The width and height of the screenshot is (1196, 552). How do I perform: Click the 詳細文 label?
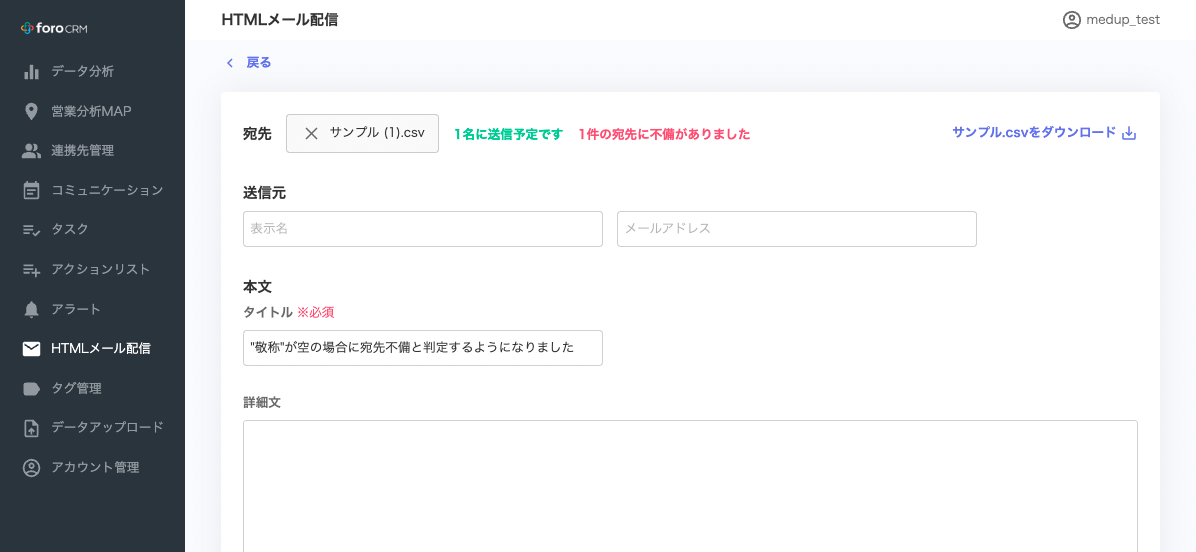tap(262, 402)
